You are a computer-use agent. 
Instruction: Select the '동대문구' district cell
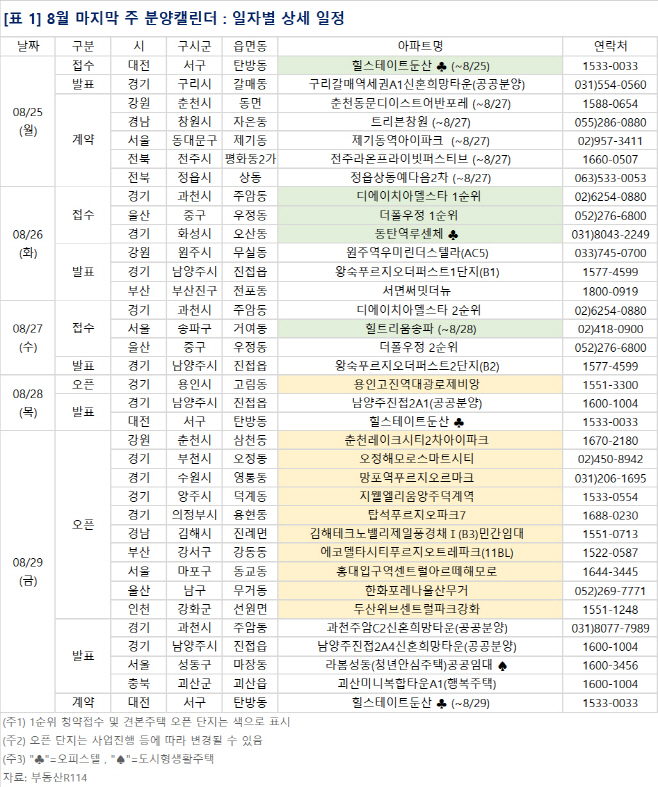pyautogui.click(x=194, y=141)
